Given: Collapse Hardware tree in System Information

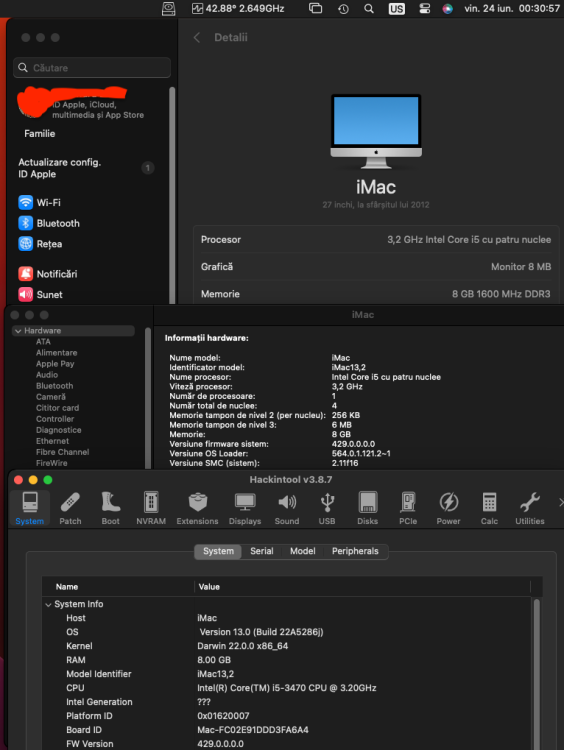Looking at the screenshot, I should click(x=18, y=331).
